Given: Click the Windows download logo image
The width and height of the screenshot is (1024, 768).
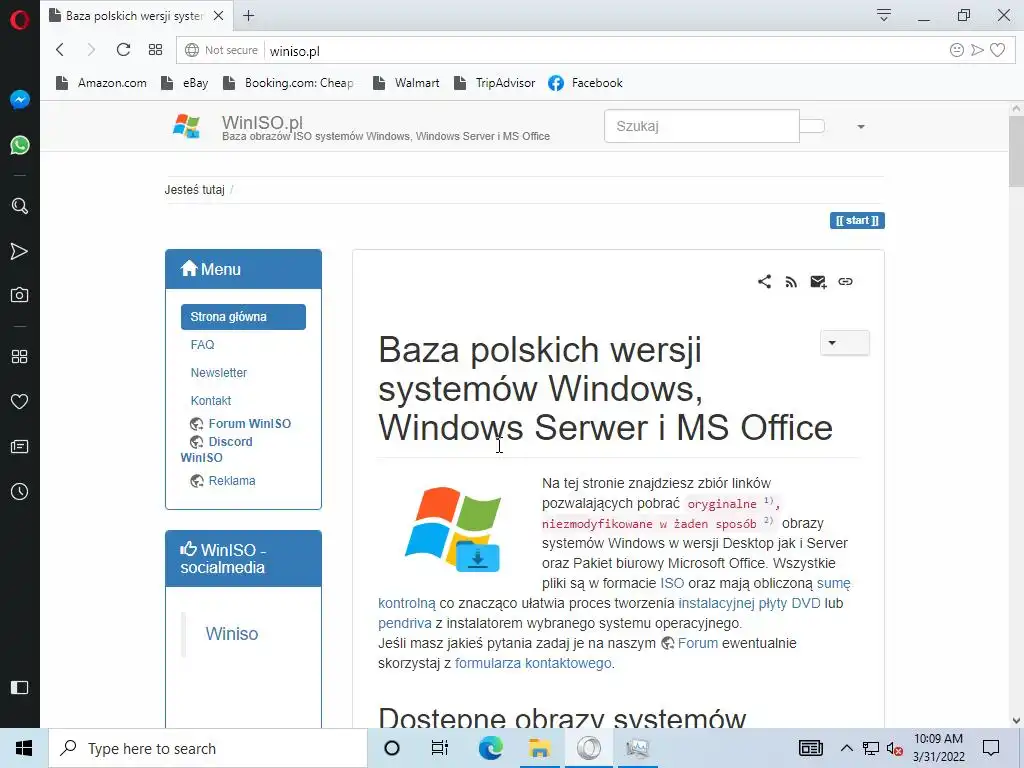Looking at the screenshot, I should [x=453, y=529].
